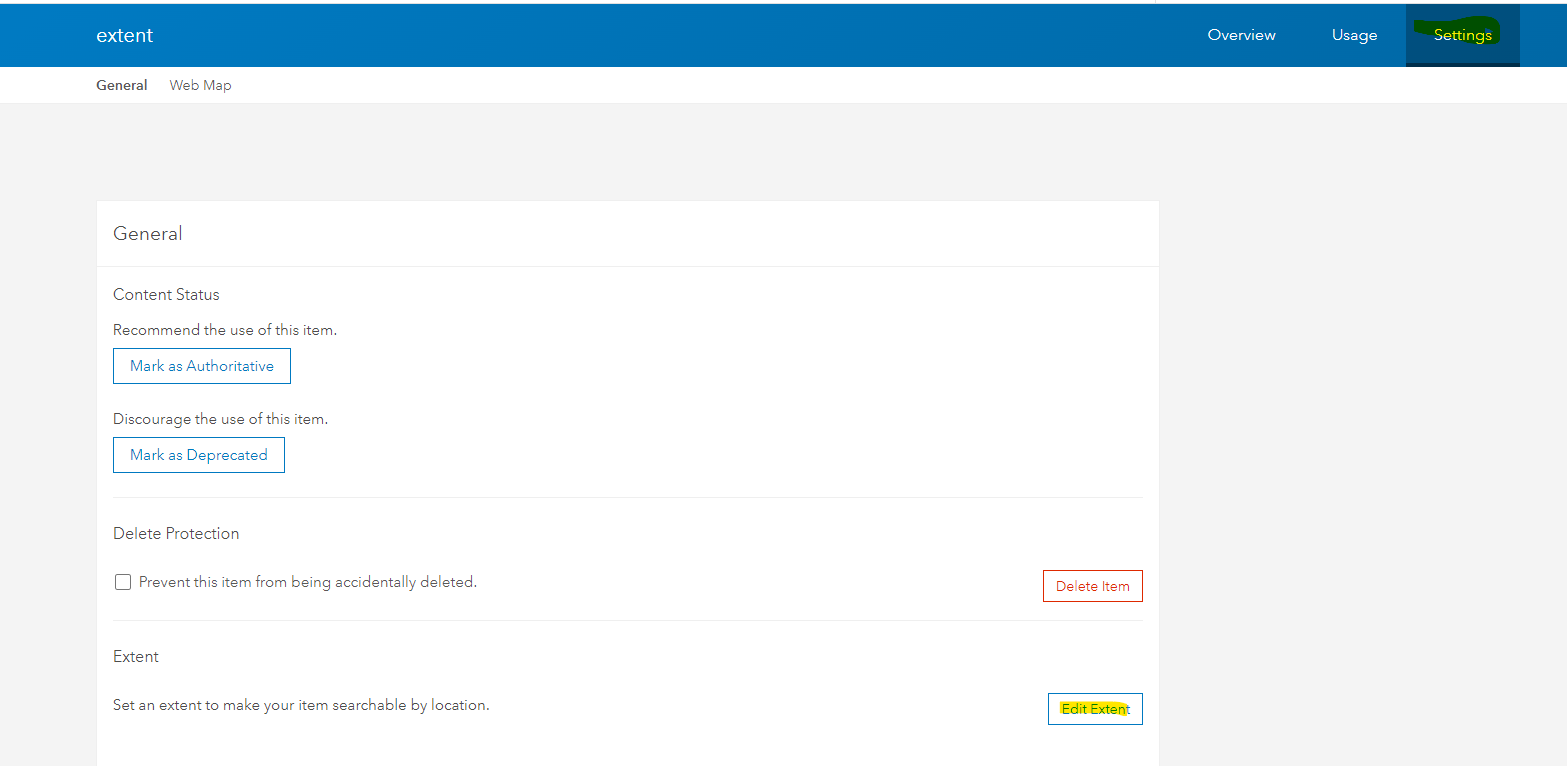Recommend this item via Mark as Authoritative
This screenshot has height=766, width=1567.
point(201,365)
